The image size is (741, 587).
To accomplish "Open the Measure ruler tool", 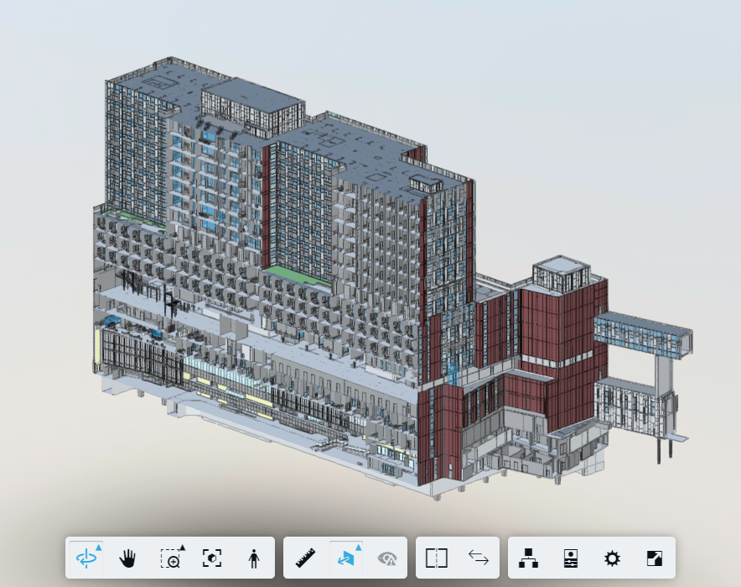I will (305, 558).
